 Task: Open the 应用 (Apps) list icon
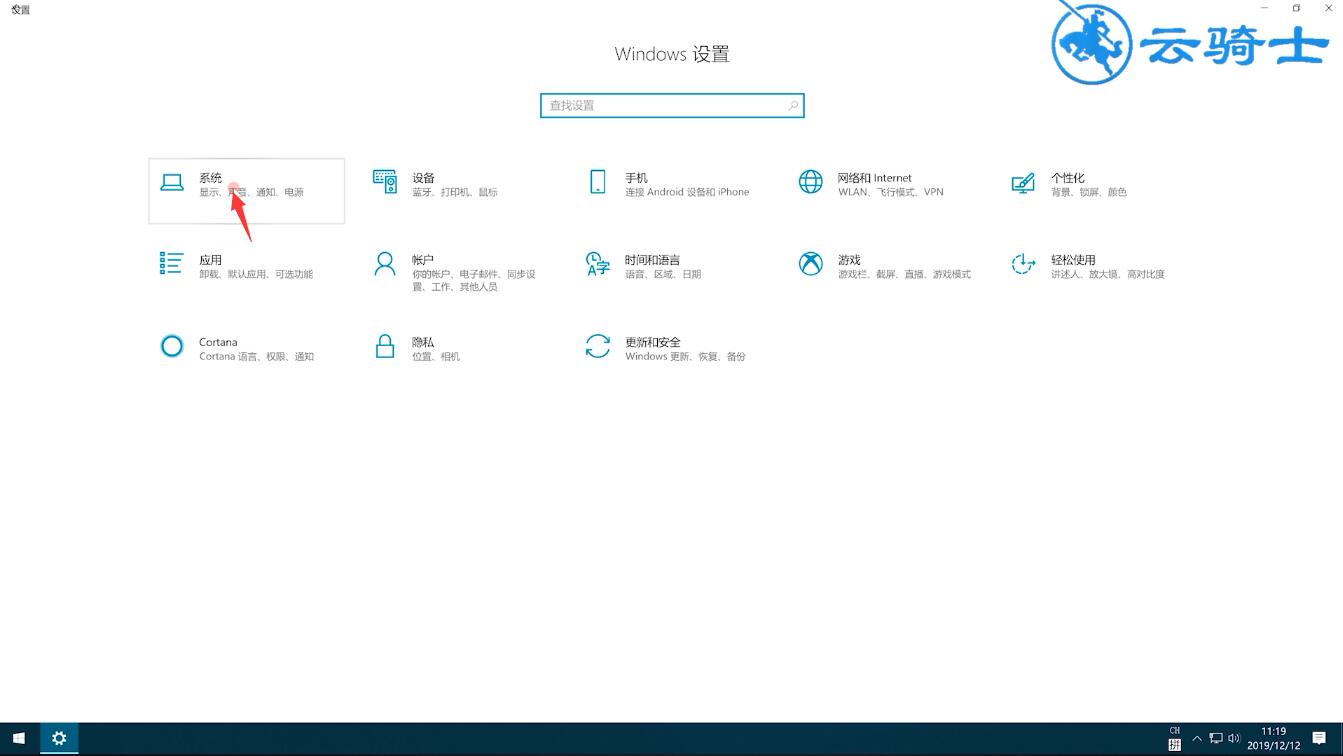point(171,263)
